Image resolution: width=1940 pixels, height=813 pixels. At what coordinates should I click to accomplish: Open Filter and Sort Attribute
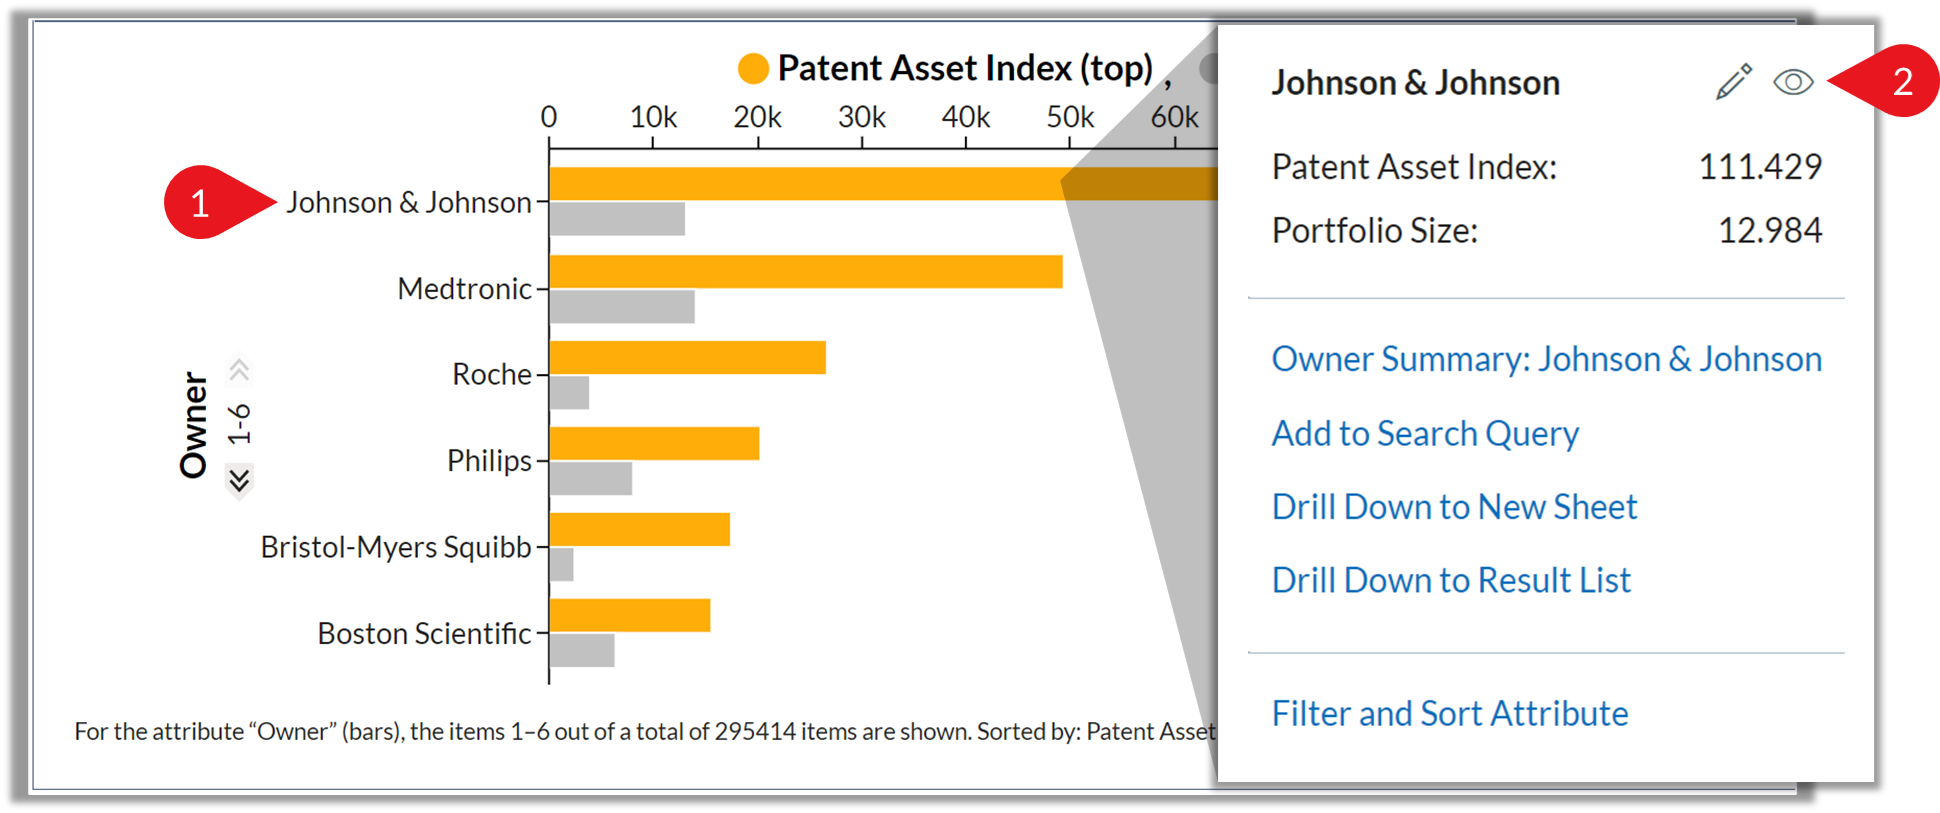[1450, 714]
